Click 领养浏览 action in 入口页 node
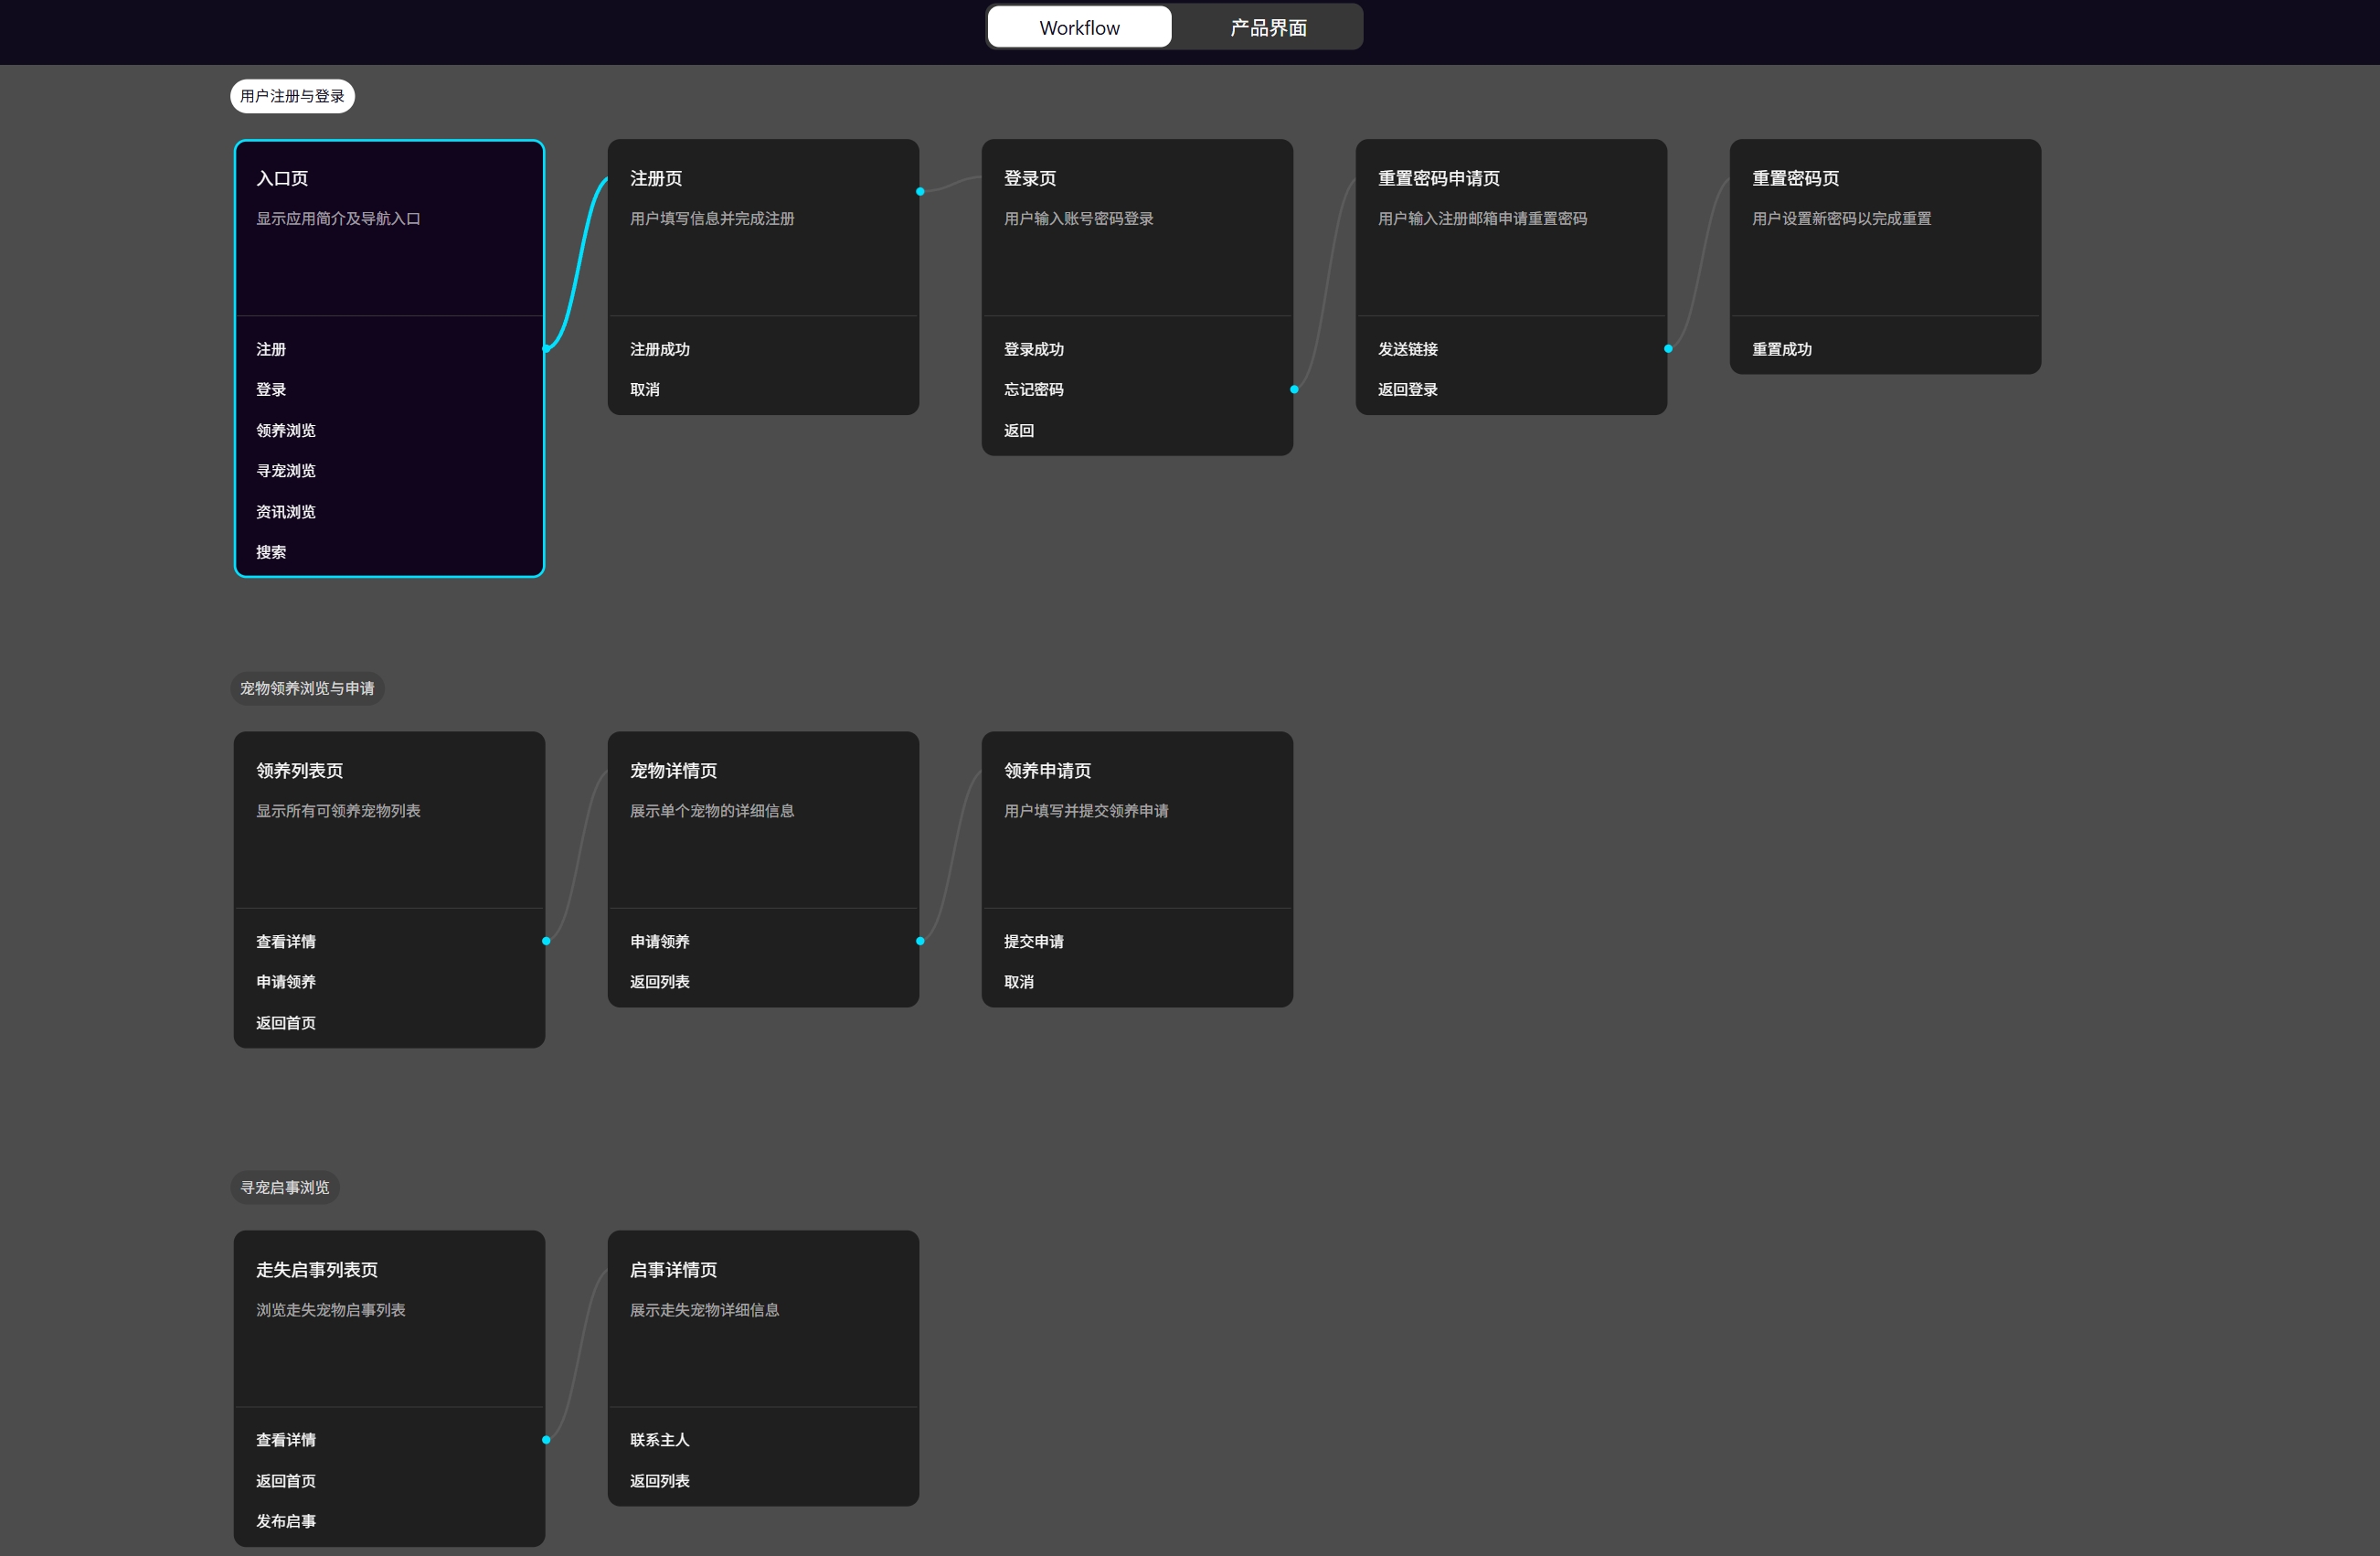2380x1556 pixels. coord(286,430)
